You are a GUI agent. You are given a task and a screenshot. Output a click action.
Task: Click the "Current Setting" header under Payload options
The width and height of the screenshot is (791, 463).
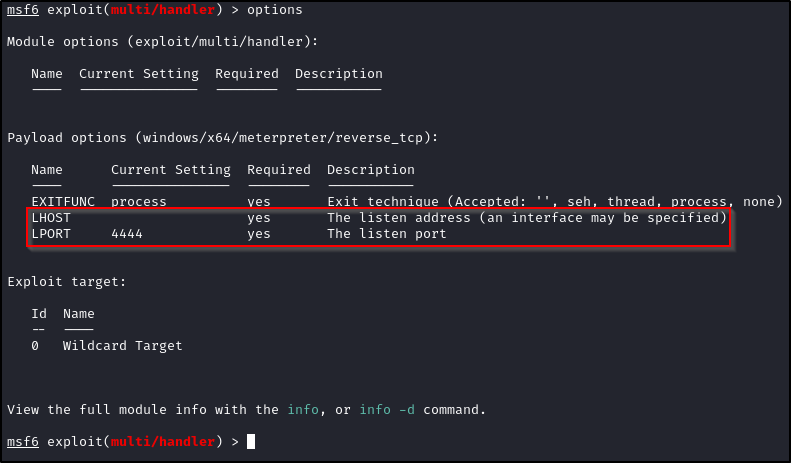tap(171, 170)
